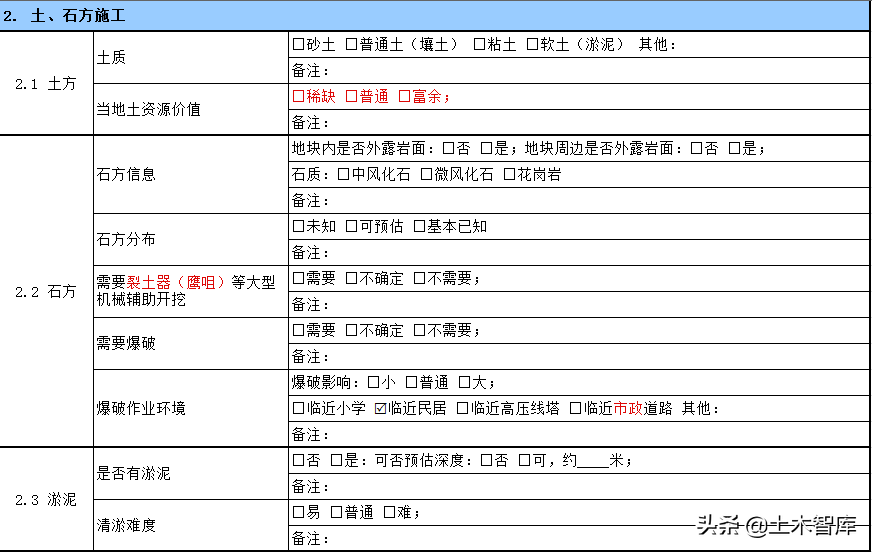Select 小 for 爆破影响

373,382
